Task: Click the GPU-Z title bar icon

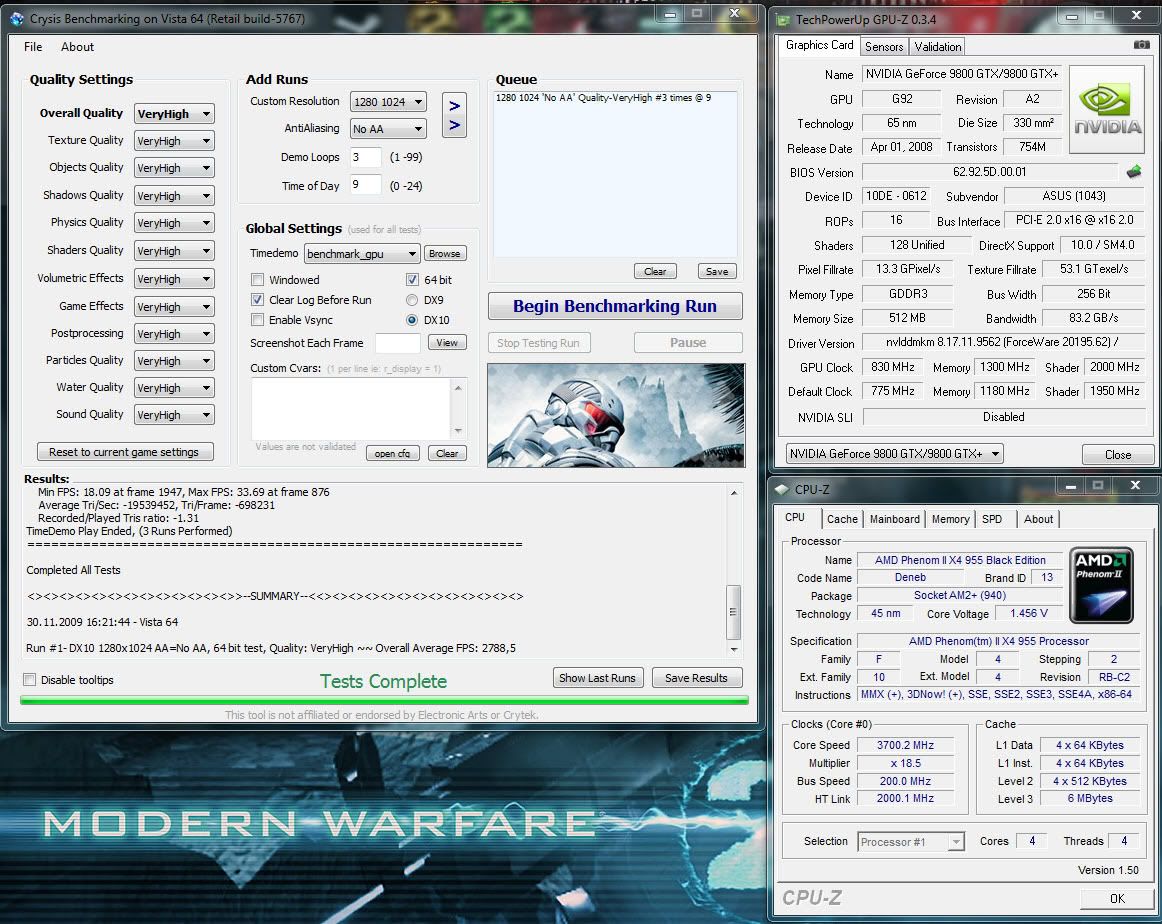Action: point(783,20)
